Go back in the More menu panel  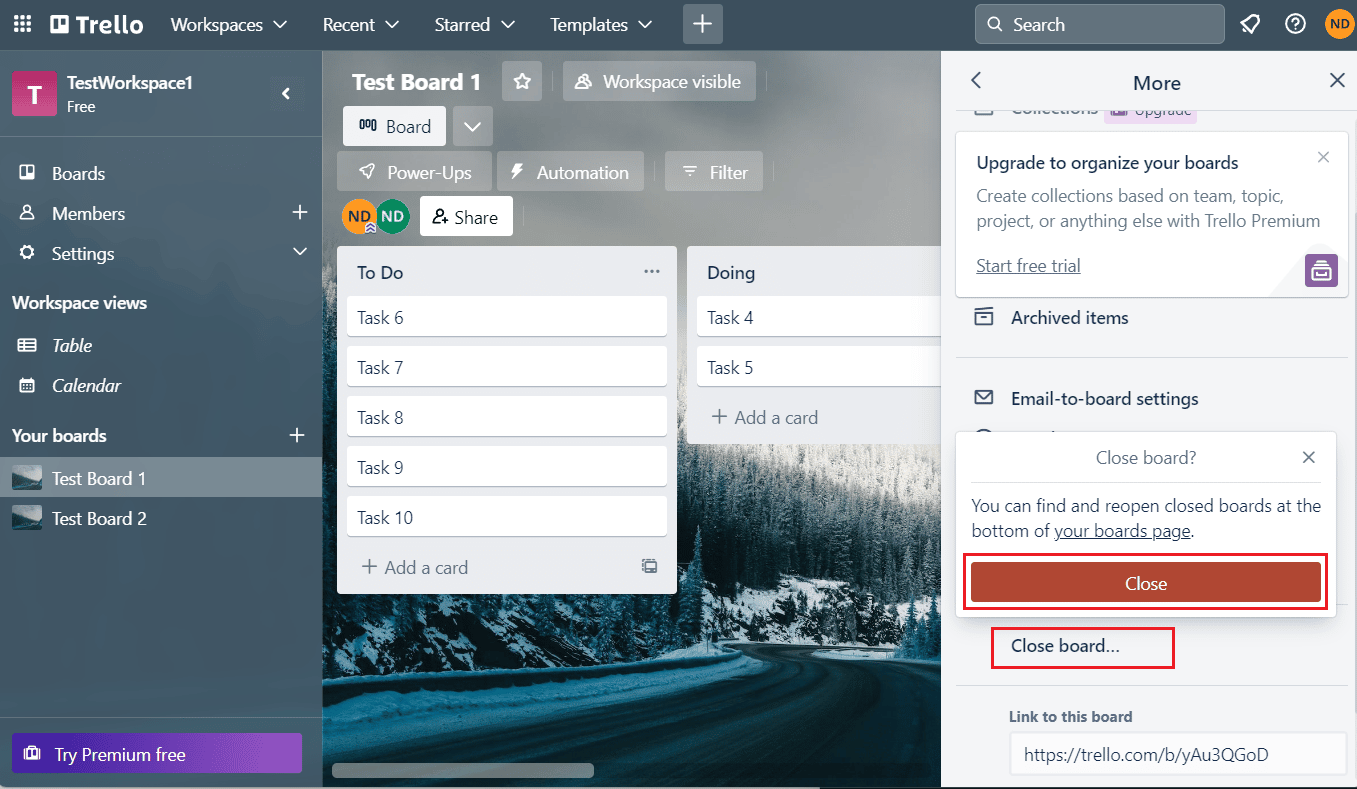coord(977,81)
